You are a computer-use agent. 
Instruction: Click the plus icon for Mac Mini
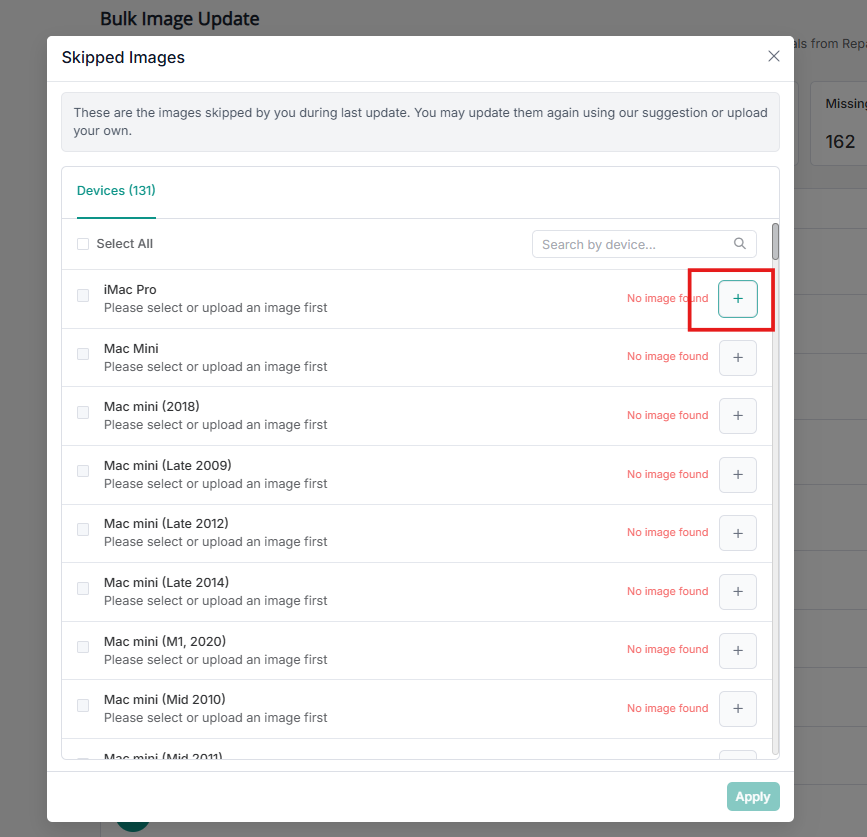click(x=737, y=357)
